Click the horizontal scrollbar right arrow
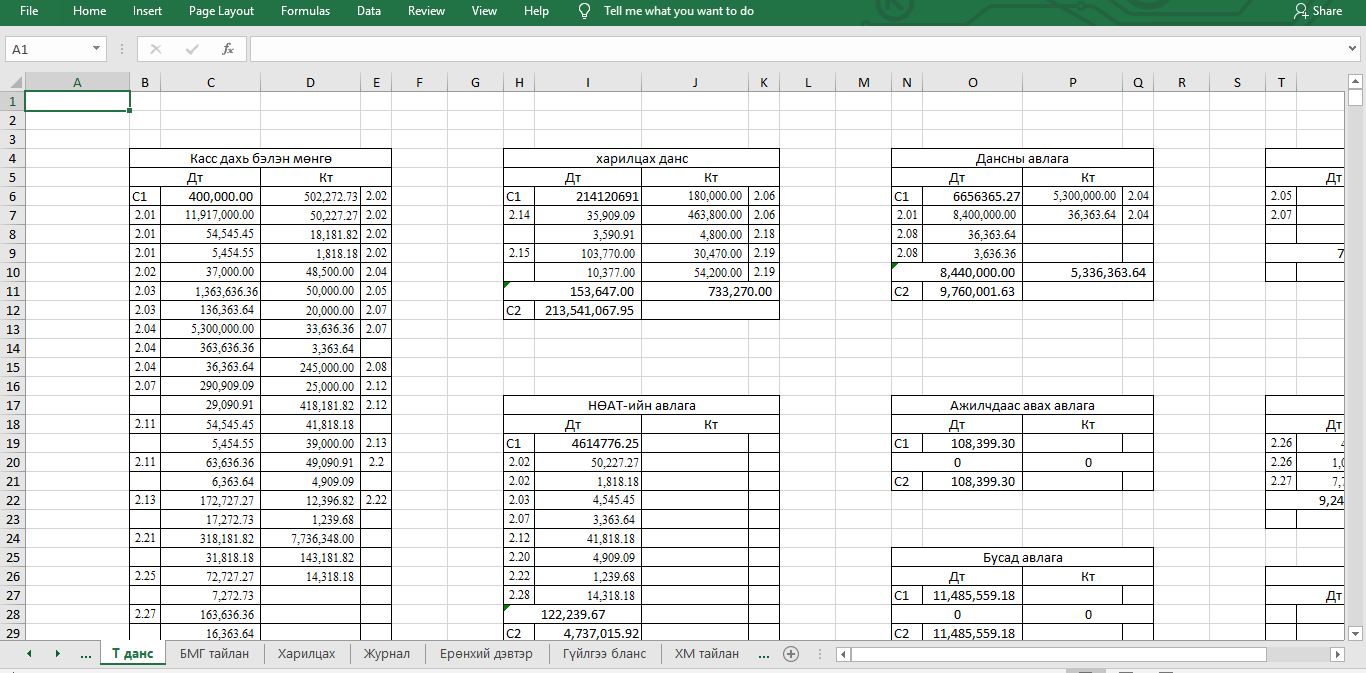This screenshot has width=1366, height=673. pos(1337,654)
